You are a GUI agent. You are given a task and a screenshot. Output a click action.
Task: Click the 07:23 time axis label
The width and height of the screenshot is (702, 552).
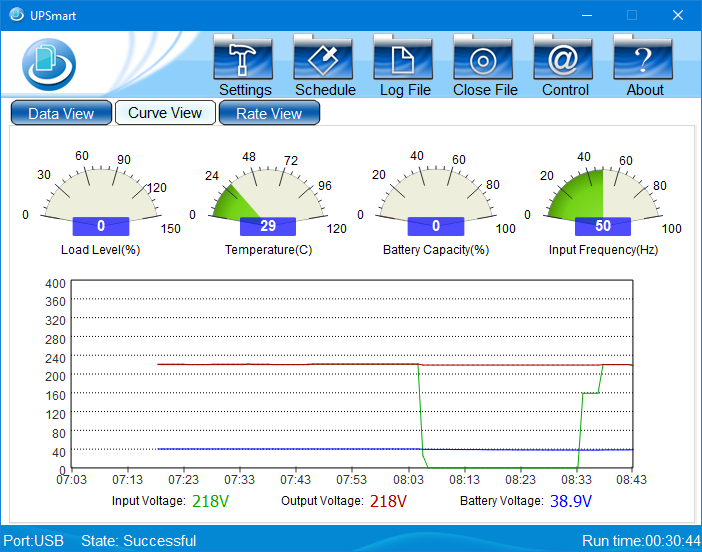pos(184,480)
